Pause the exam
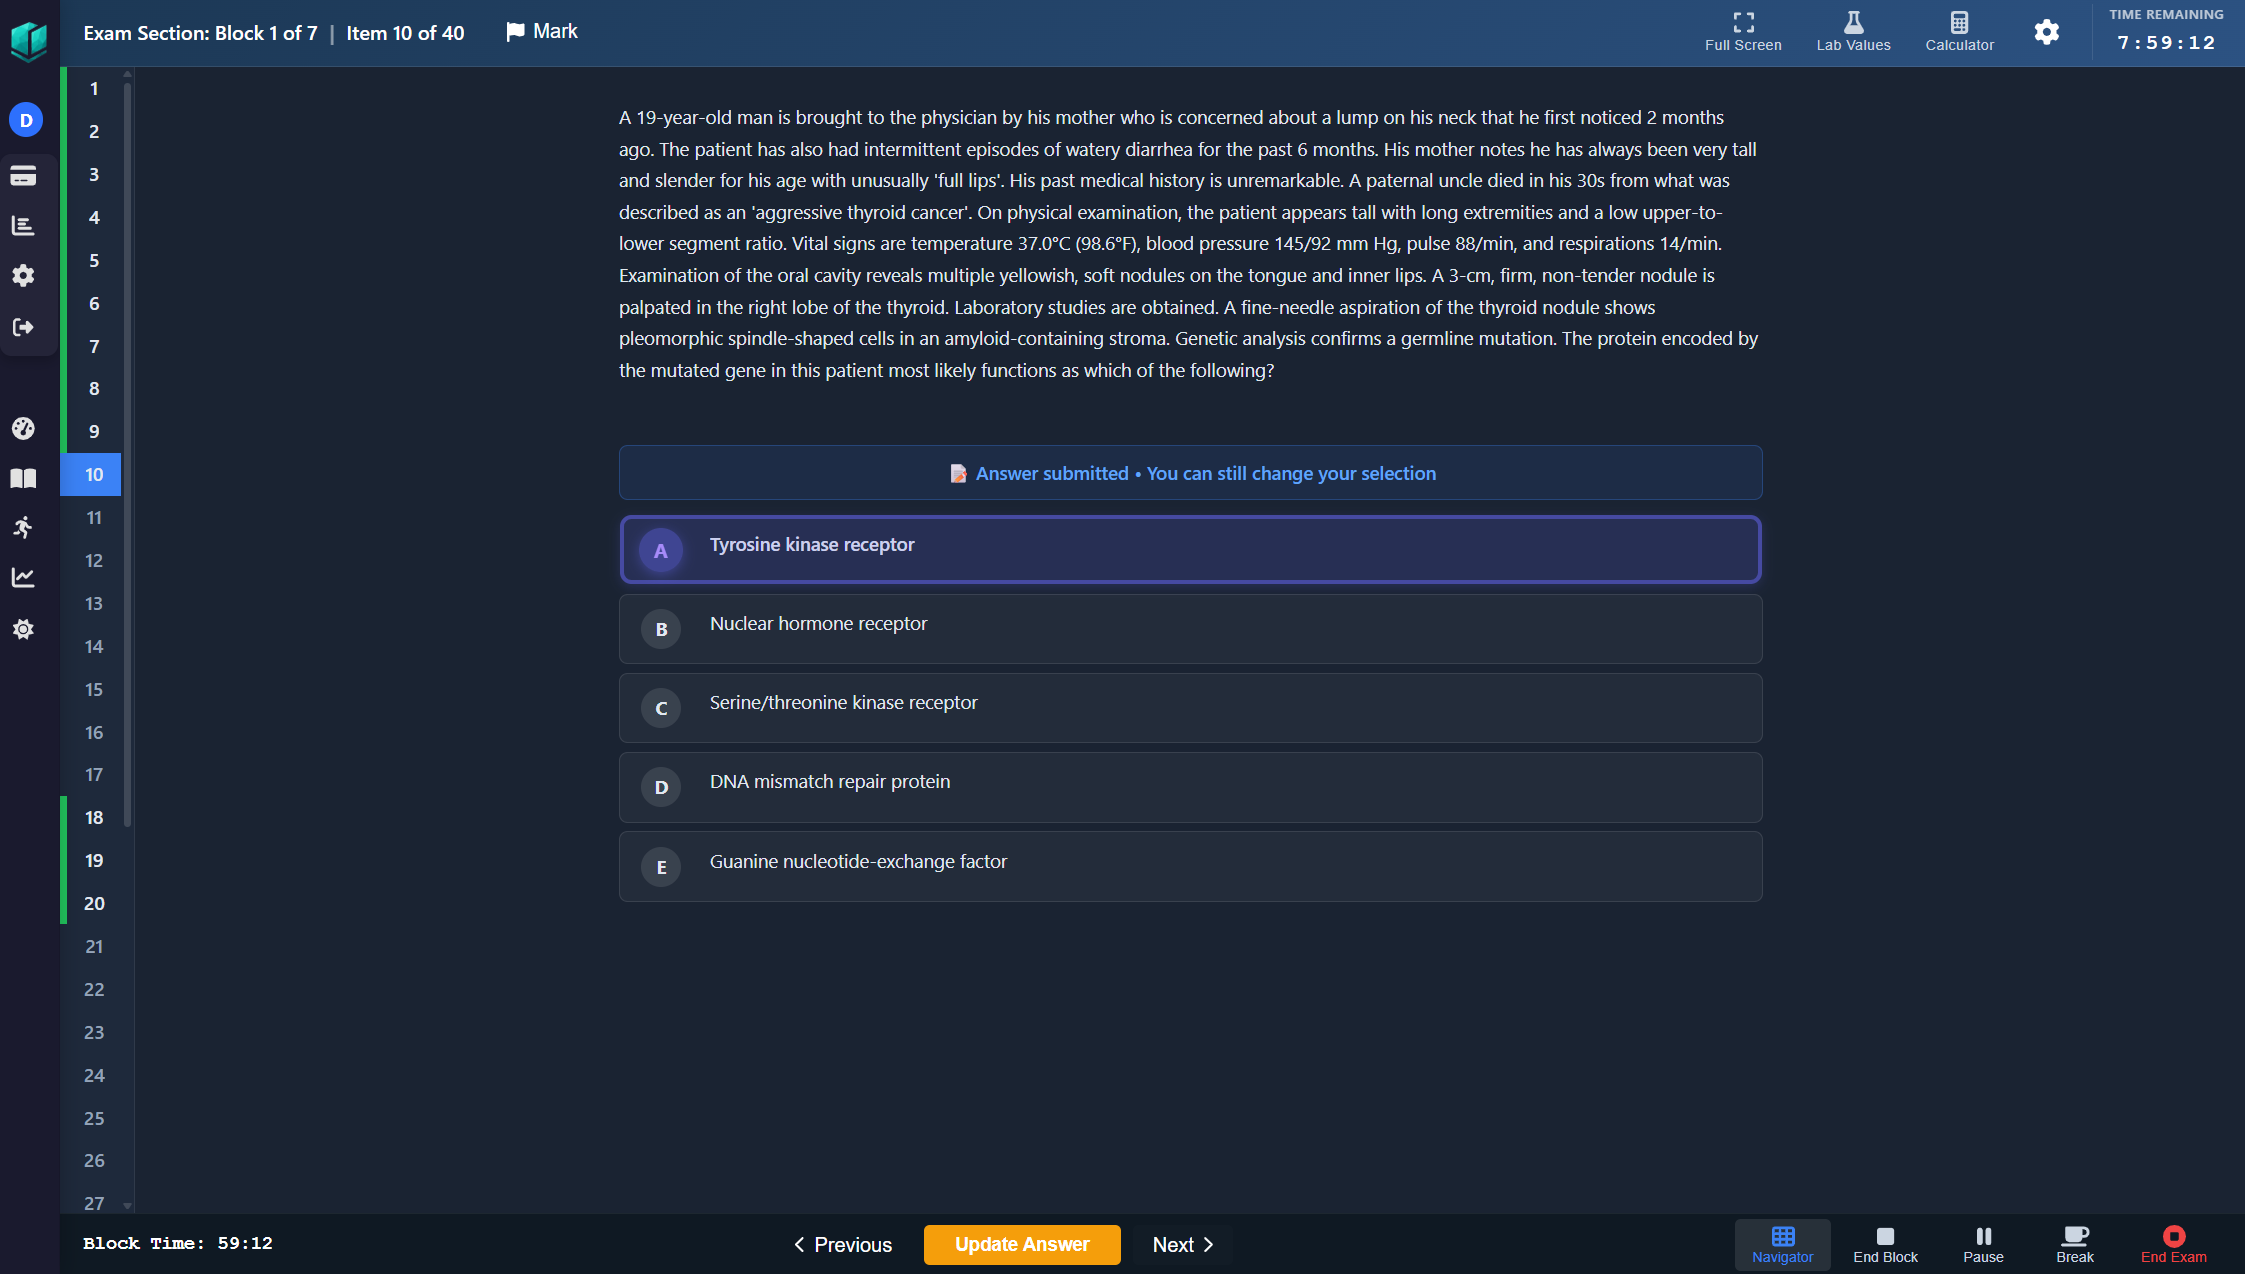Image resolution: width=2245 pixels, height=1274 pixels. [x=1982, y=1245]
